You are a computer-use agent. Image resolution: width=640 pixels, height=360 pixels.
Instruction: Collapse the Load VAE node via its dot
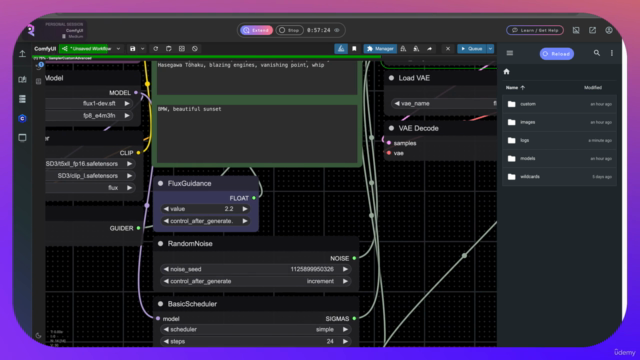tap(391, 78)
